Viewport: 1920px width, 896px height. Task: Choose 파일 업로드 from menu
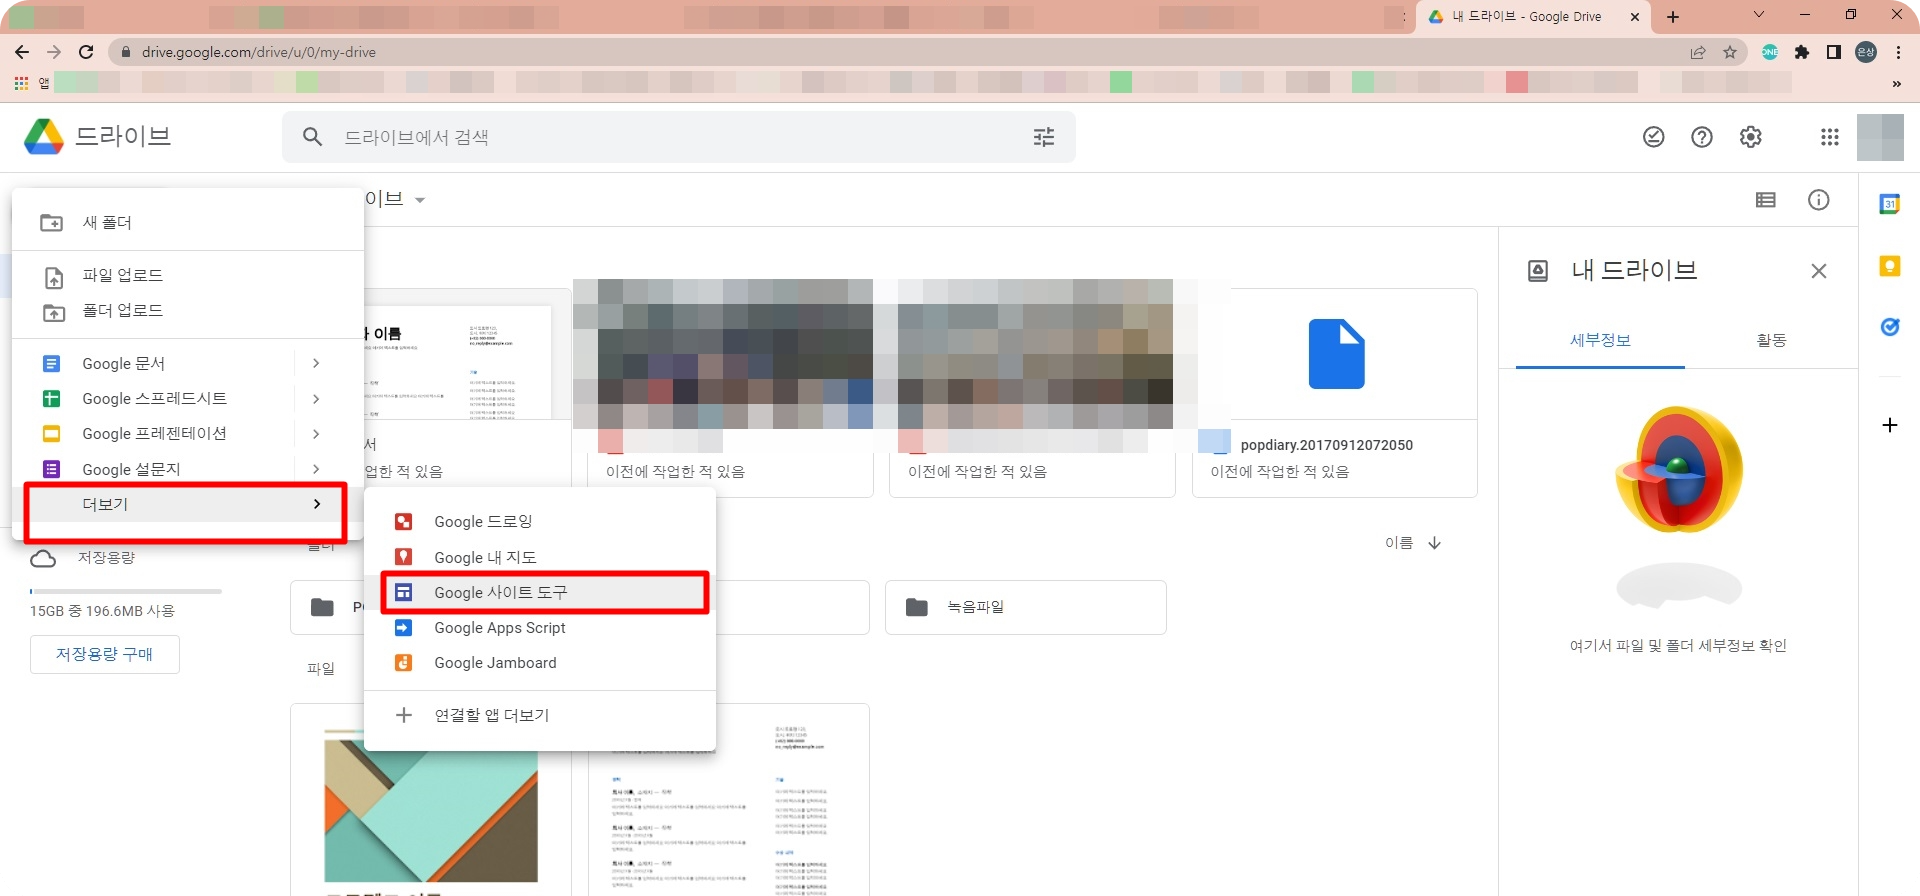tap(188, 275)
